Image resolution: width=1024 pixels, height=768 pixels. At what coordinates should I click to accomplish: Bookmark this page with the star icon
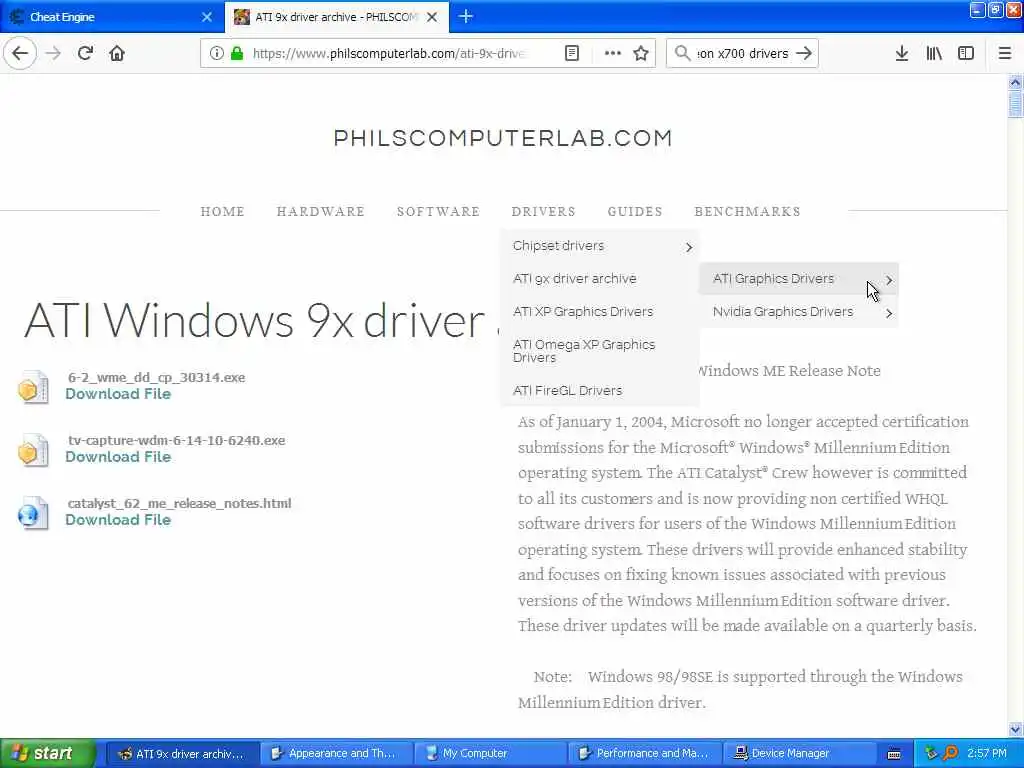click(641, 53)
